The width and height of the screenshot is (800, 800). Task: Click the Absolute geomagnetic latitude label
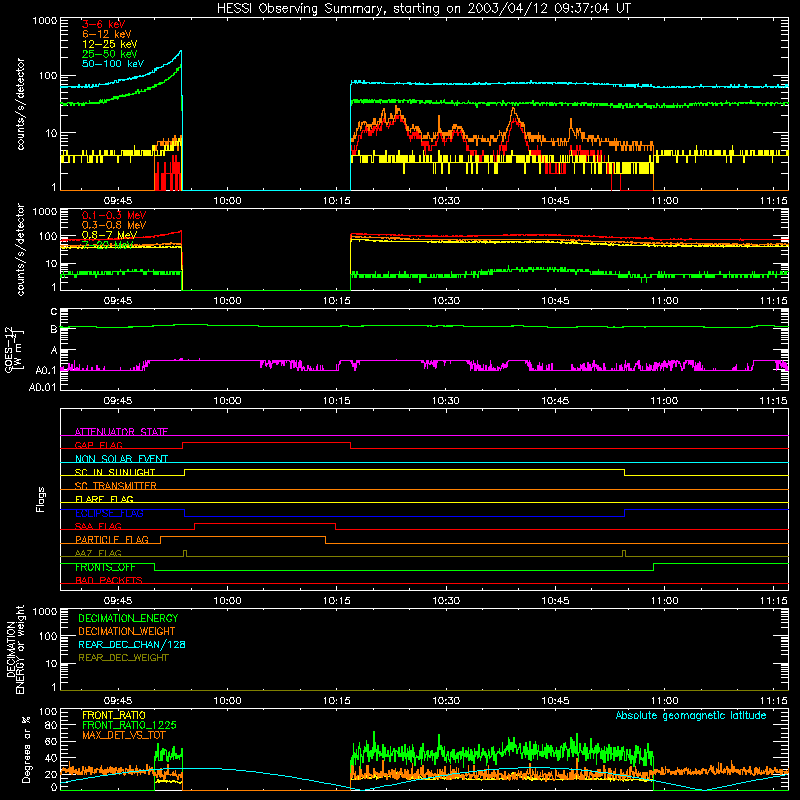(x=691, y=716)
